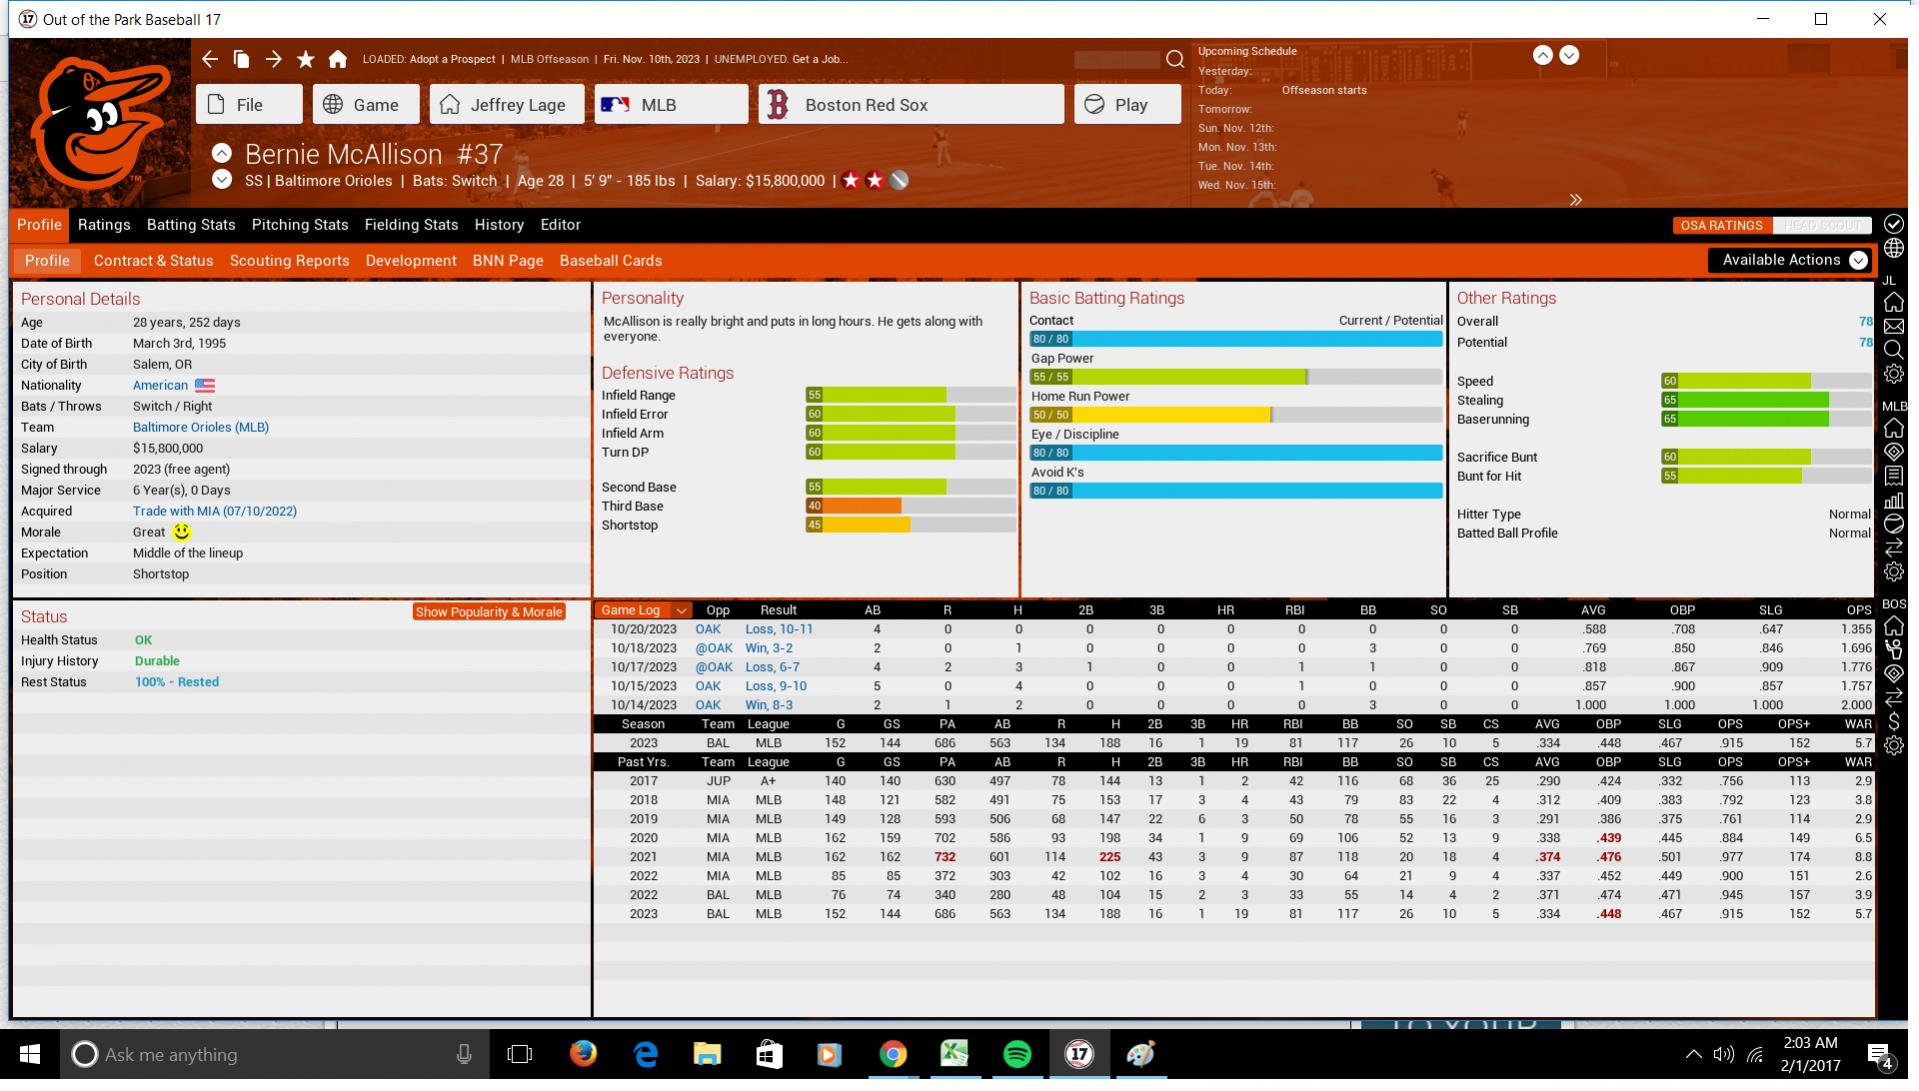Switch to the Batting Stats tab
This screenshot has height=1091, width=1919.
[191, 225]
